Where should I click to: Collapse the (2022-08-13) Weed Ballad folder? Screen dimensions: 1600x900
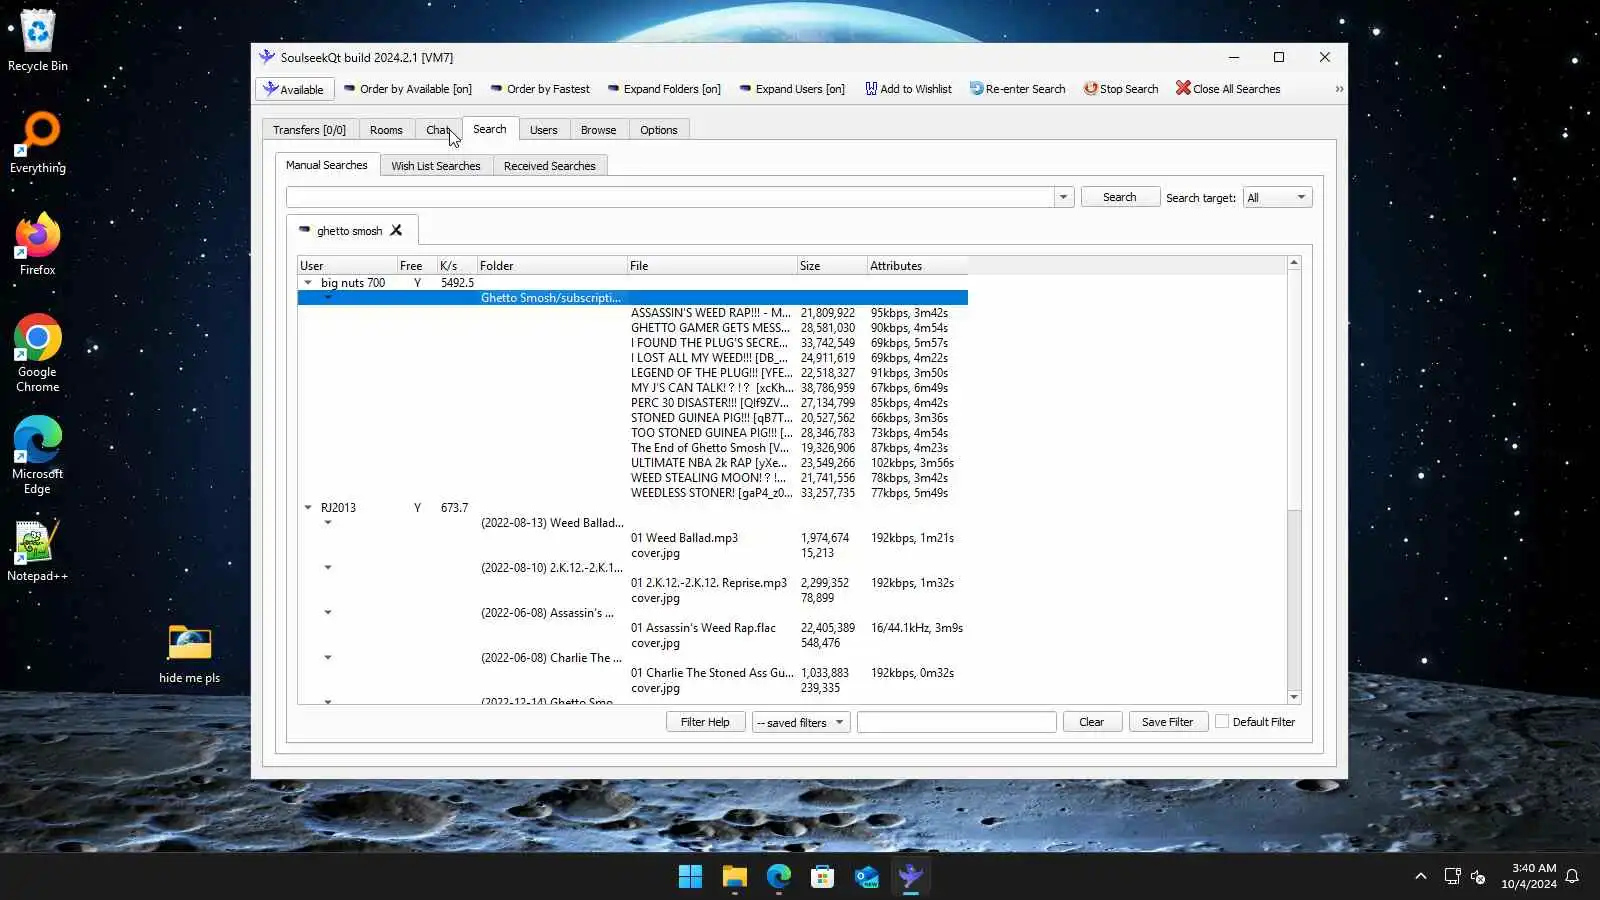coord(328,523)
